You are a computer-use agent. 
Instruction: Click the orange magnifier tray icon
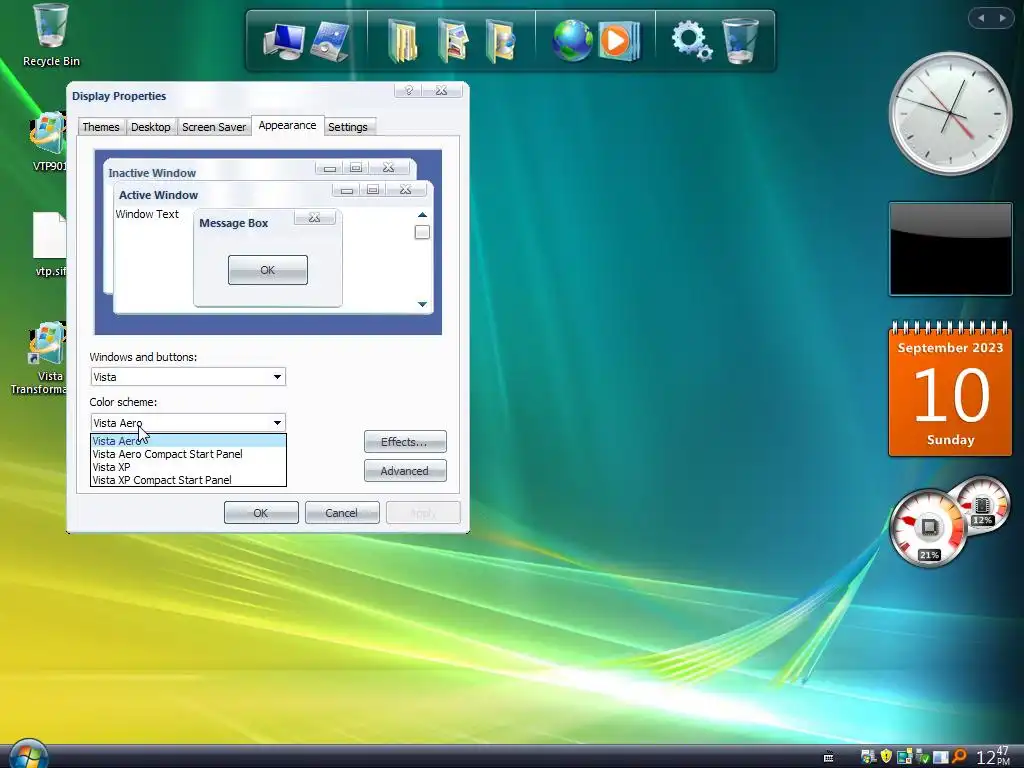(959, 756)
